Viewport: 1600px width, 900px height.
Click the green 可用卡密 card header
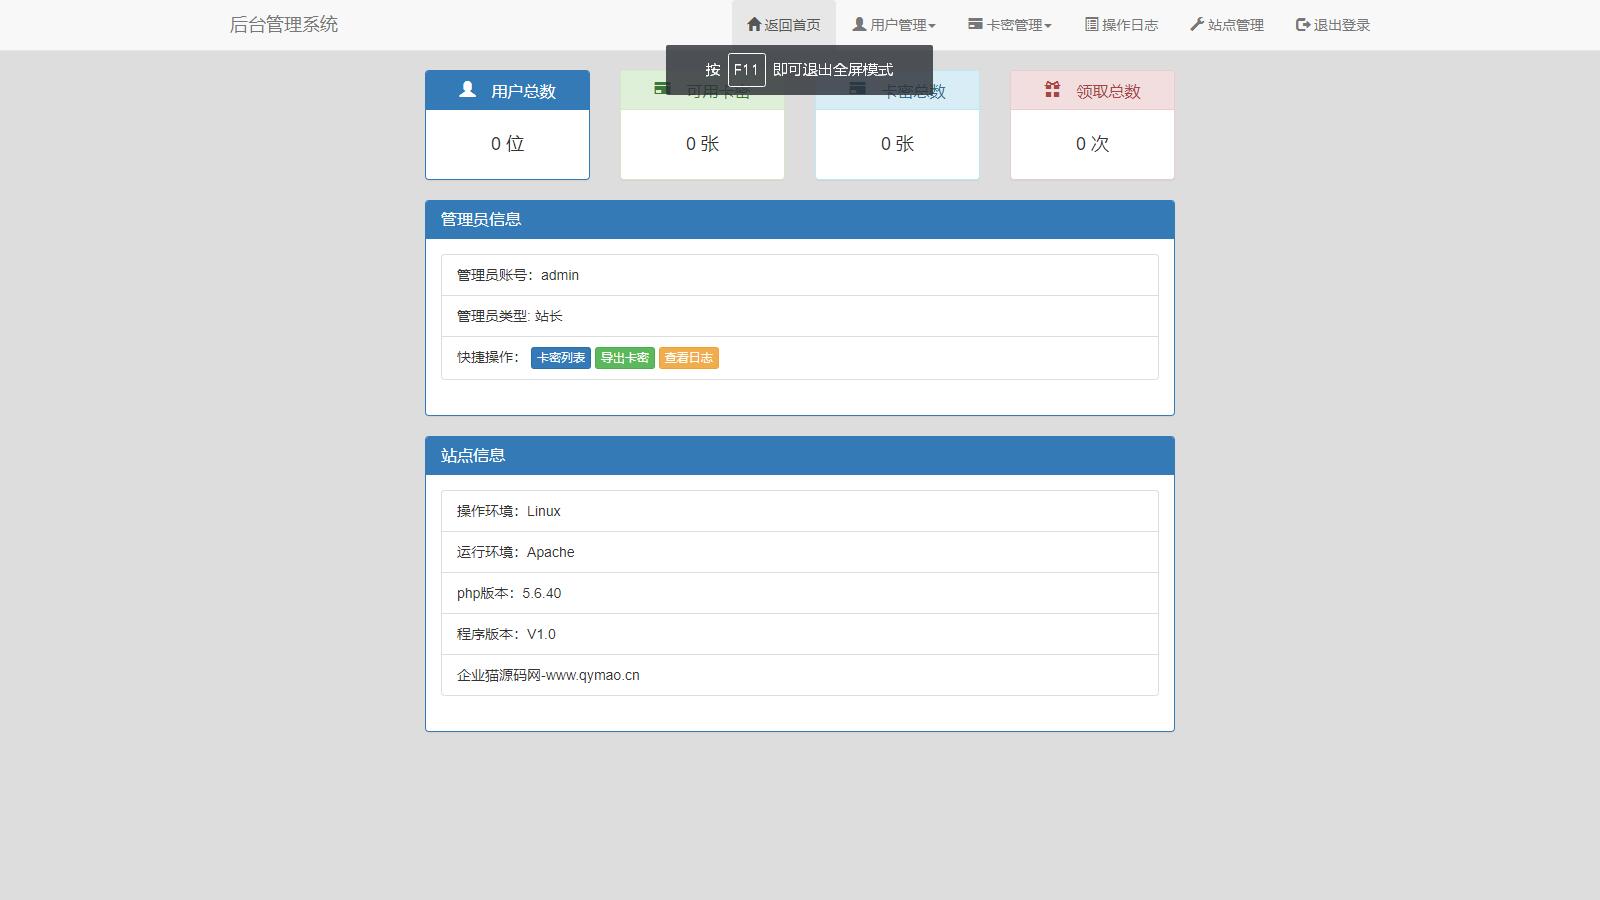point(702,90)
